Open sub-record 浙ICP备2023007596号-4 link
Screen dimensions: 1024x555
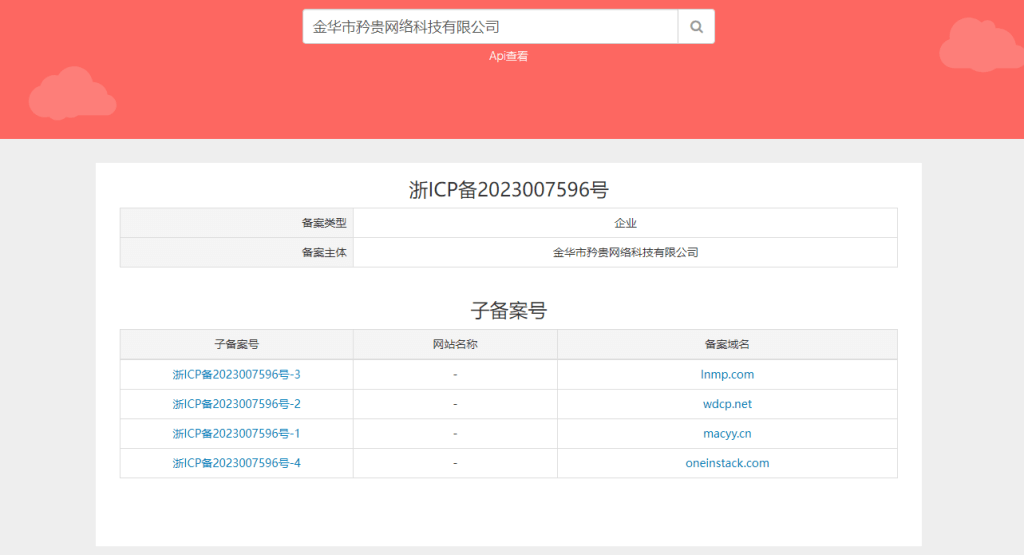click(x=236, y=463)
